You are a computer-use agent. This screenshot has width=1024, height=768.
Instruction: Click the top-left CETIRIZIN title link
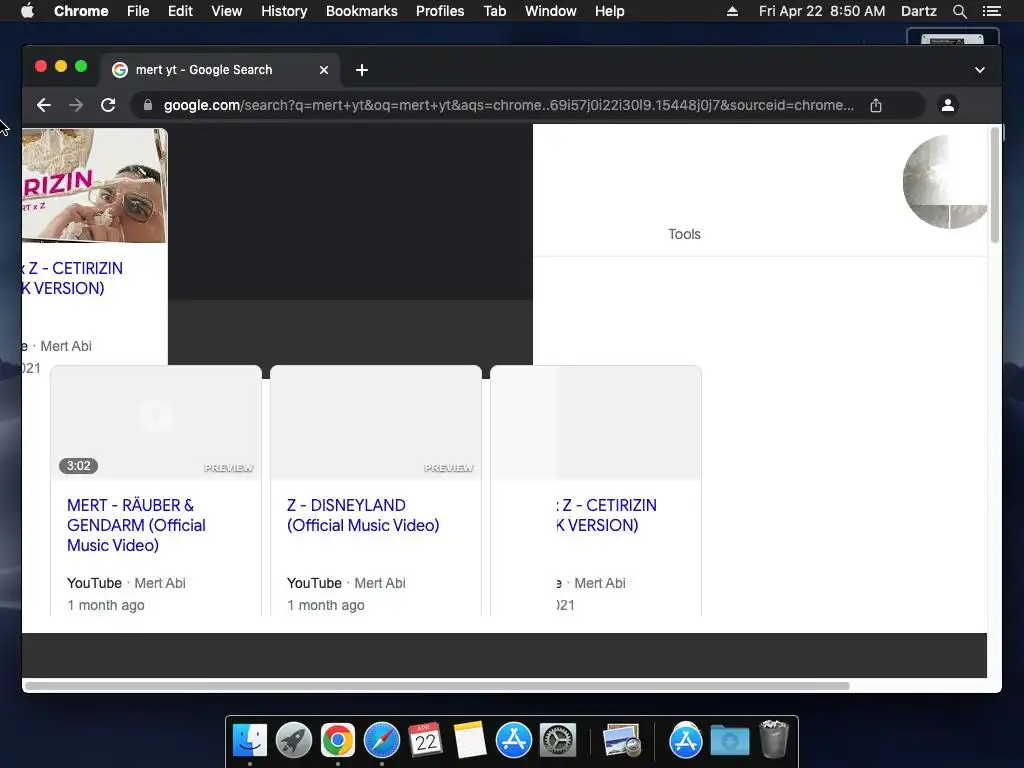72,278
